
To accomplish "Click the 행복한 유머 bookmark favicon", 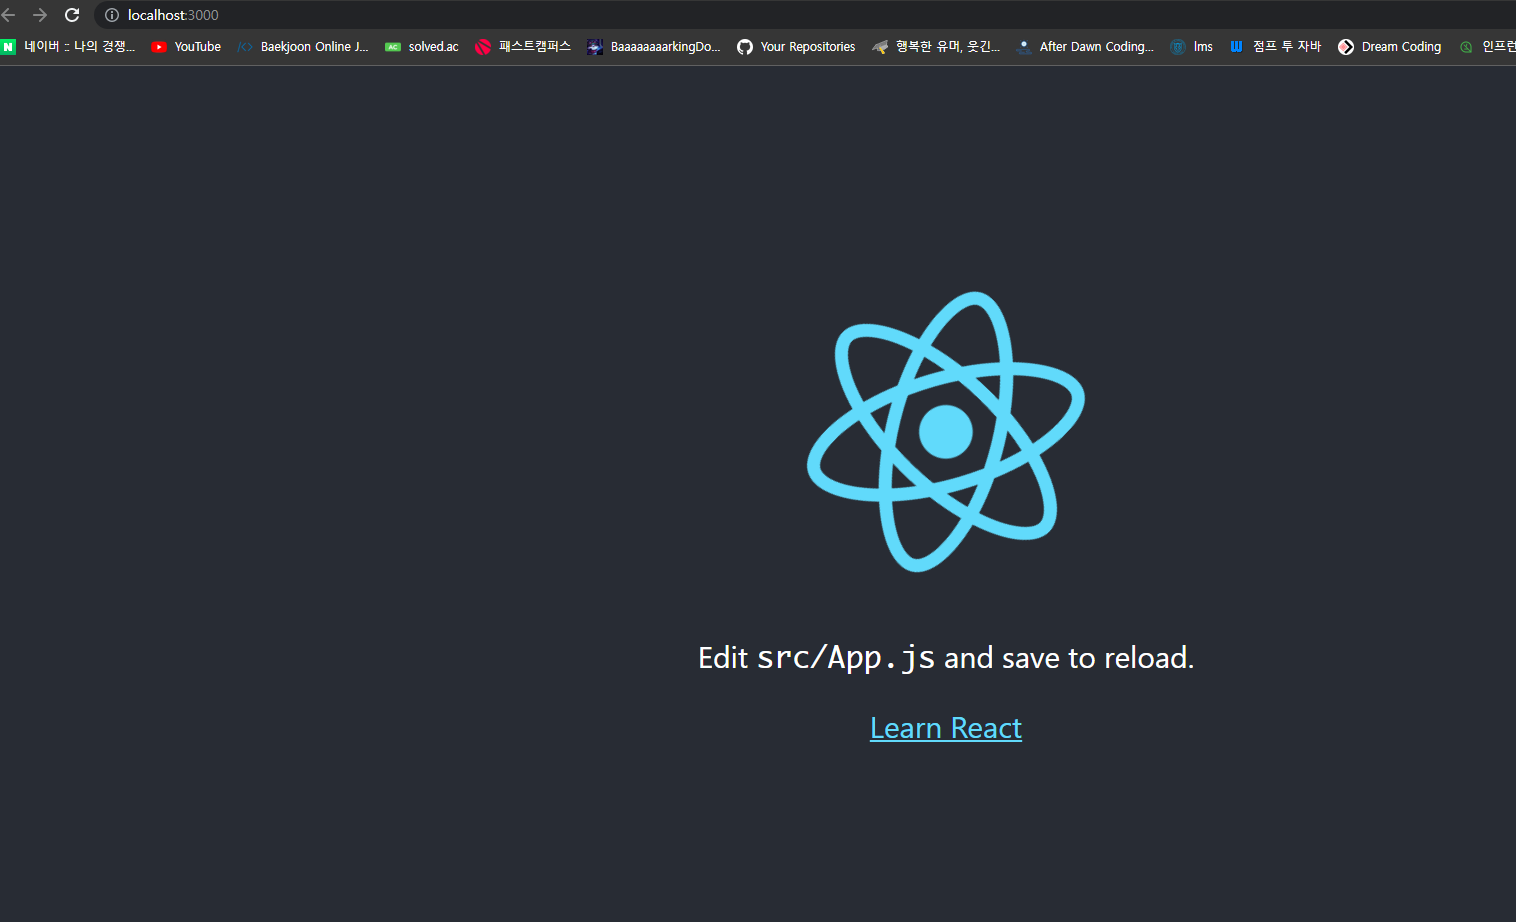I will click(880, 47).
